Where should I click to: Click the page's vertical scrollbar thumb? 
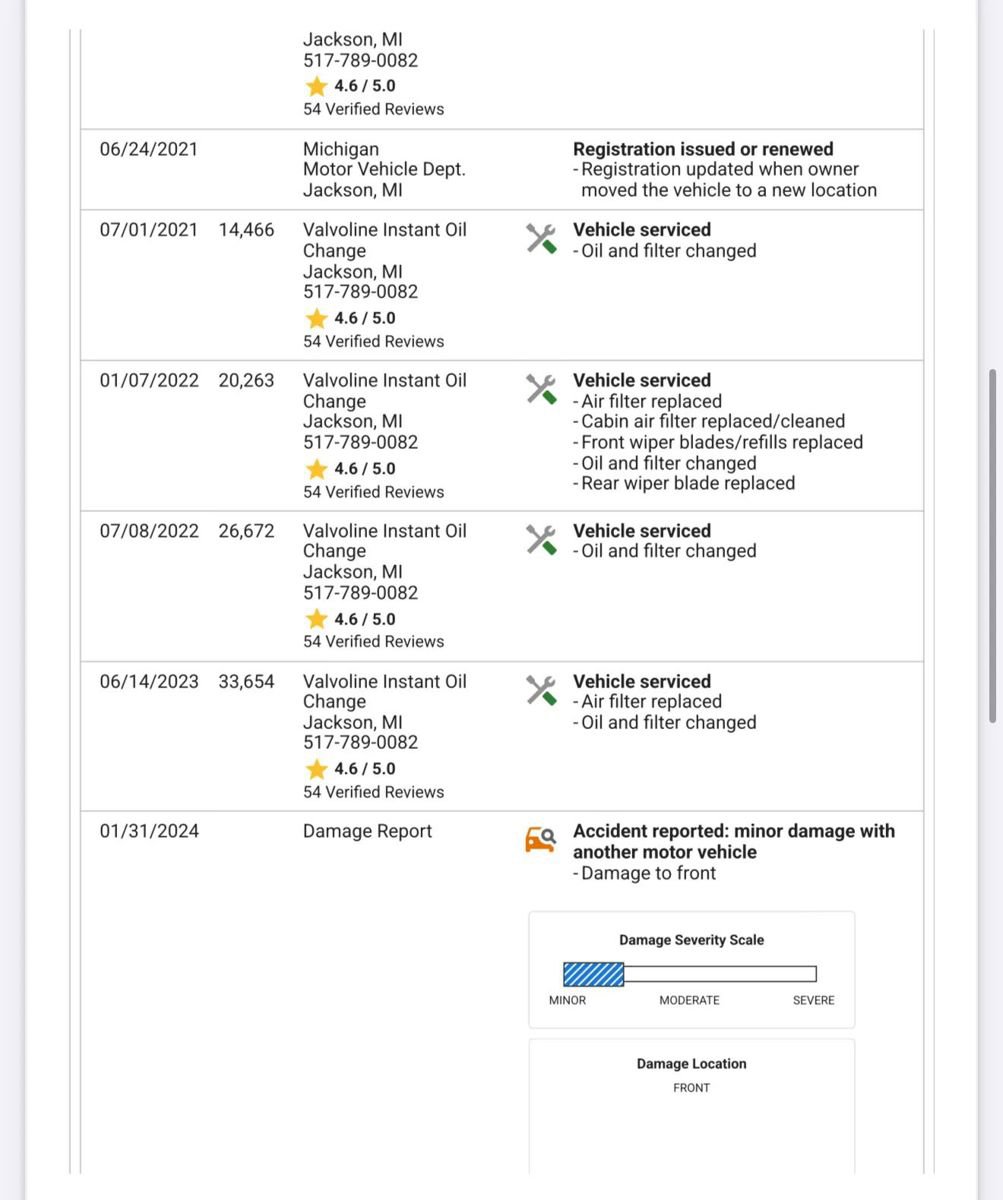(x=992, y=545)
